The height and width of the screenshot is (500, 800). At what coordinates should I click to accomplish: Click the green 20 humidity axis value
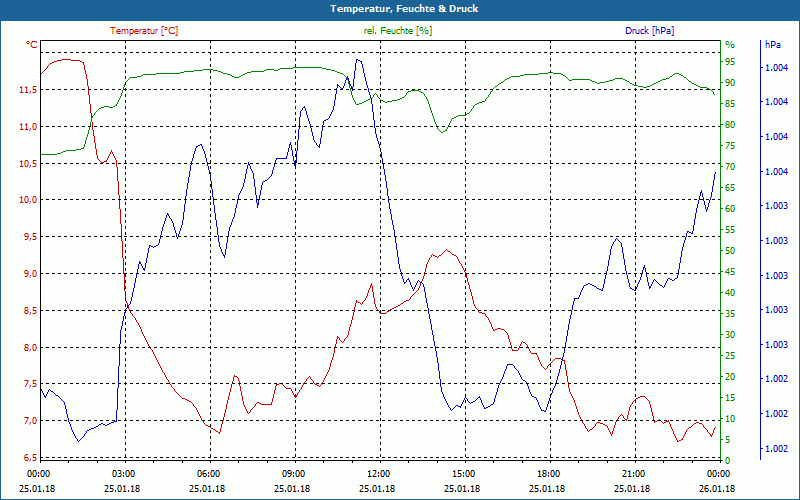point(730,377)
